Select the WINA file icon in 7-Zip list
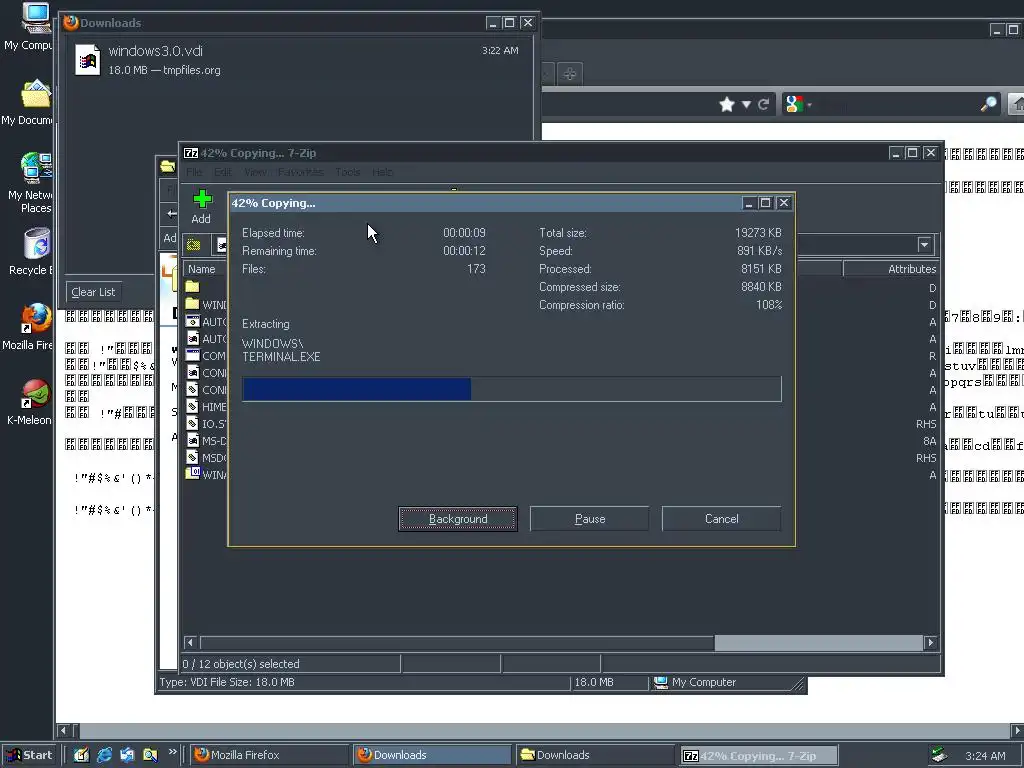Screen dimensions: 1024x768 [192, 474]
